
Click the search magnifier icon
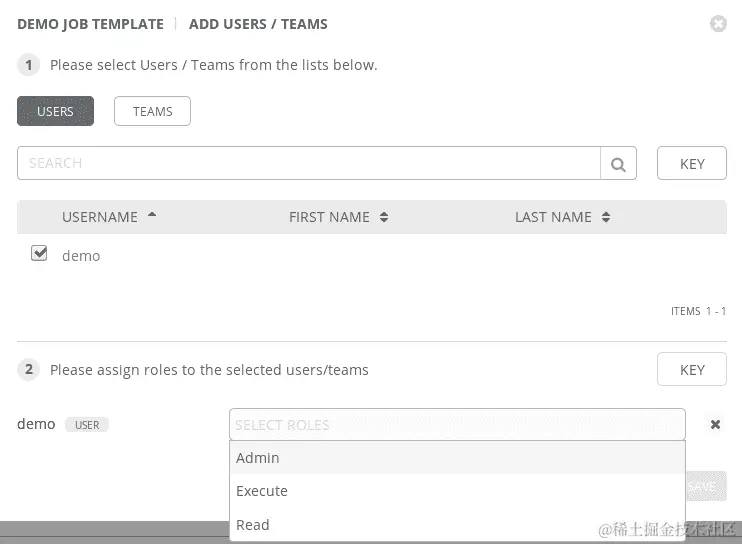[618, 164]
